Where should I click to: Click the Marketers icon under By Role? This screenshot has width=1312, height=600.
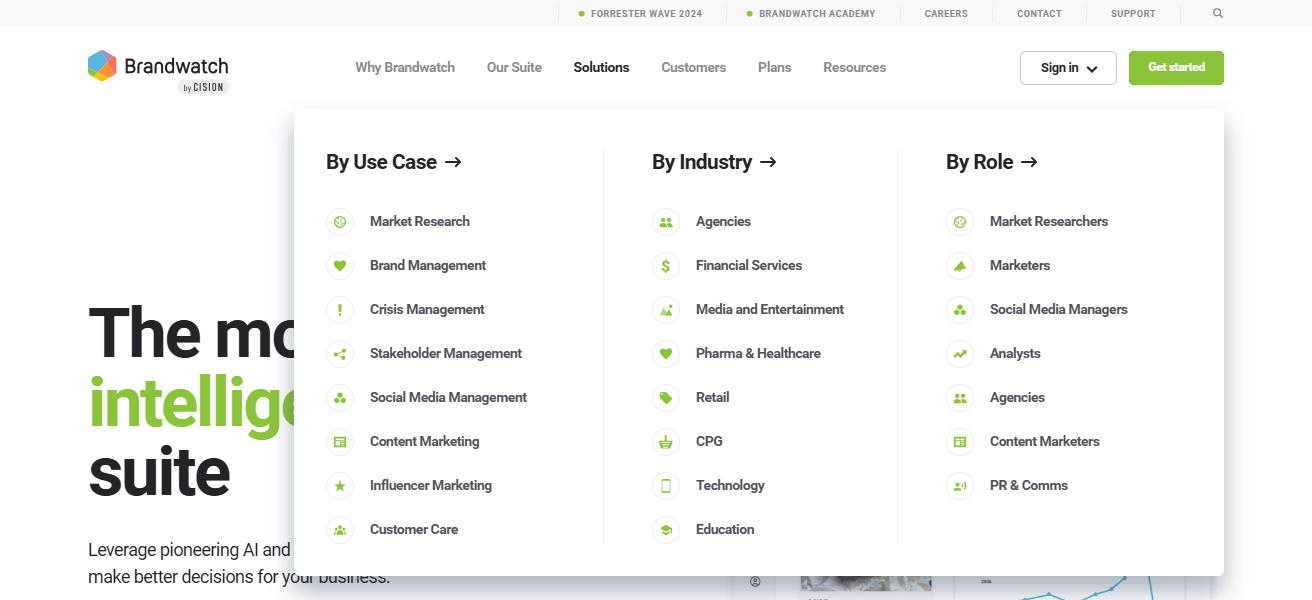pyautogui.click(x=960, y=266)
